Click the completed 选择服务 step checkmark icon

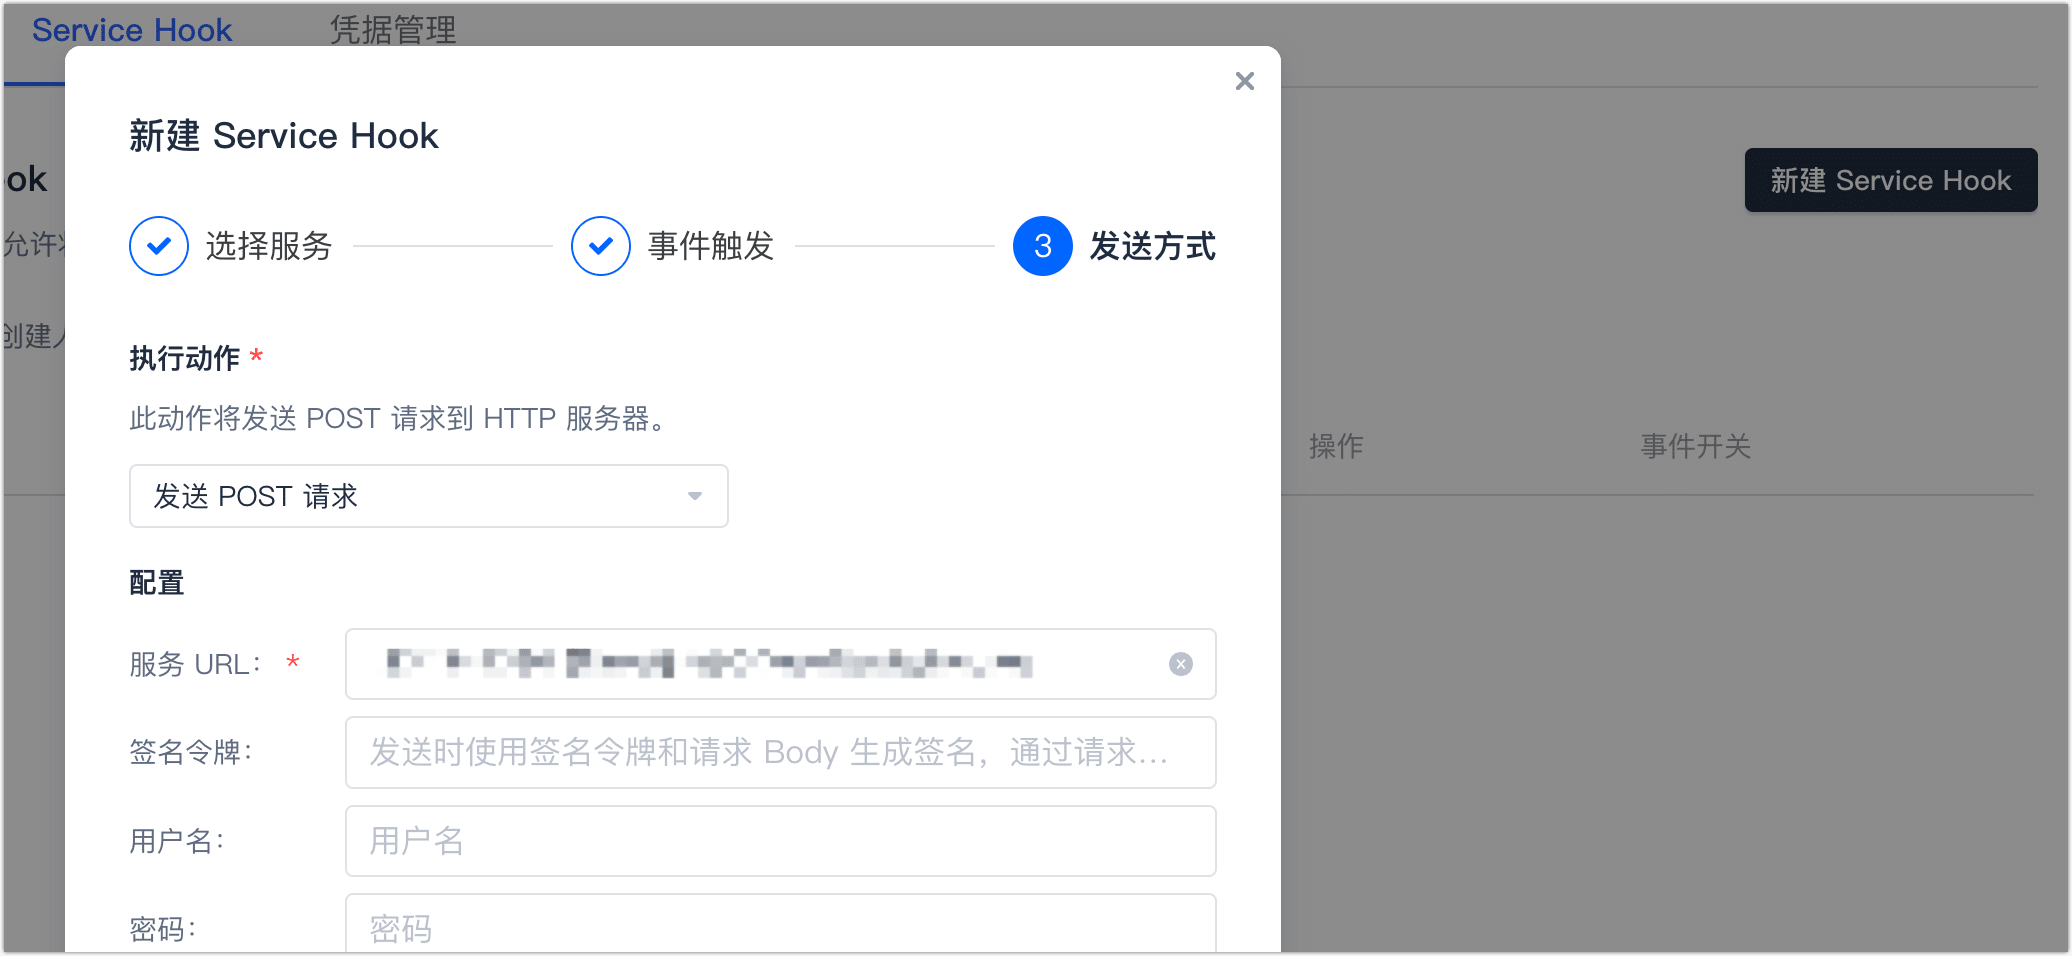click(x=159, y=246)
